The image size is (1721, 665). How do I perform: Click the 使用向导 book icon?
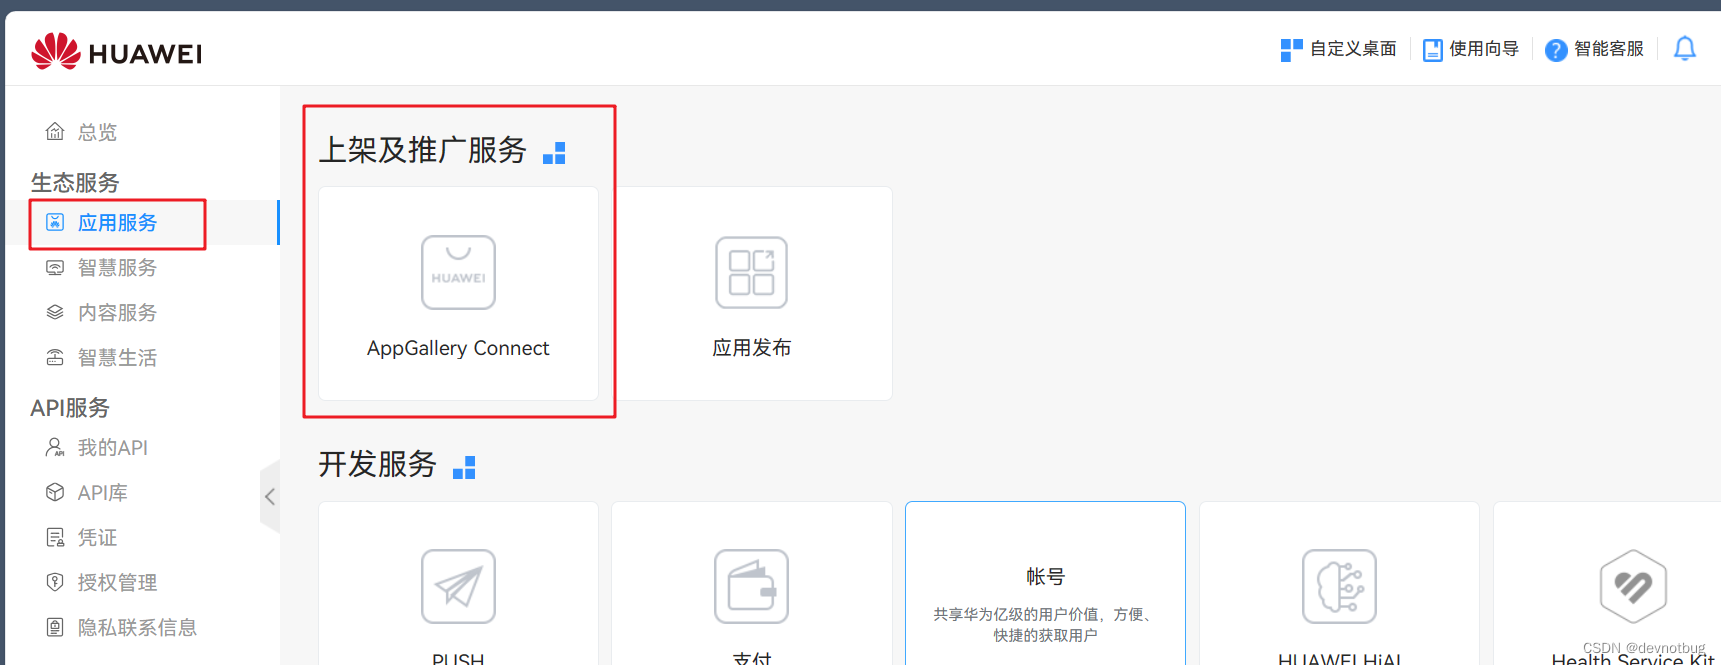[1432, 50]
